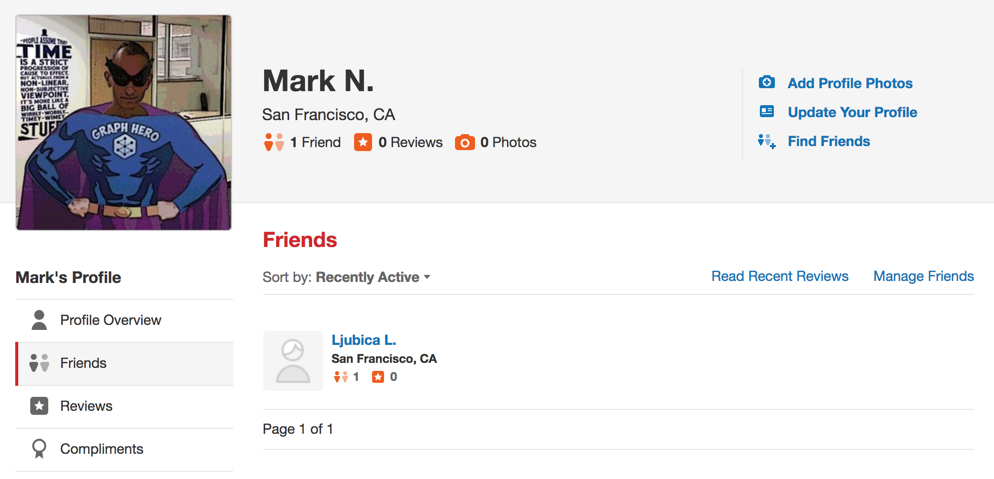The width and height of the screenshot is (994, 479).
Task: Click Mark's Graph Hero profile photo
Action: point(124,122)
